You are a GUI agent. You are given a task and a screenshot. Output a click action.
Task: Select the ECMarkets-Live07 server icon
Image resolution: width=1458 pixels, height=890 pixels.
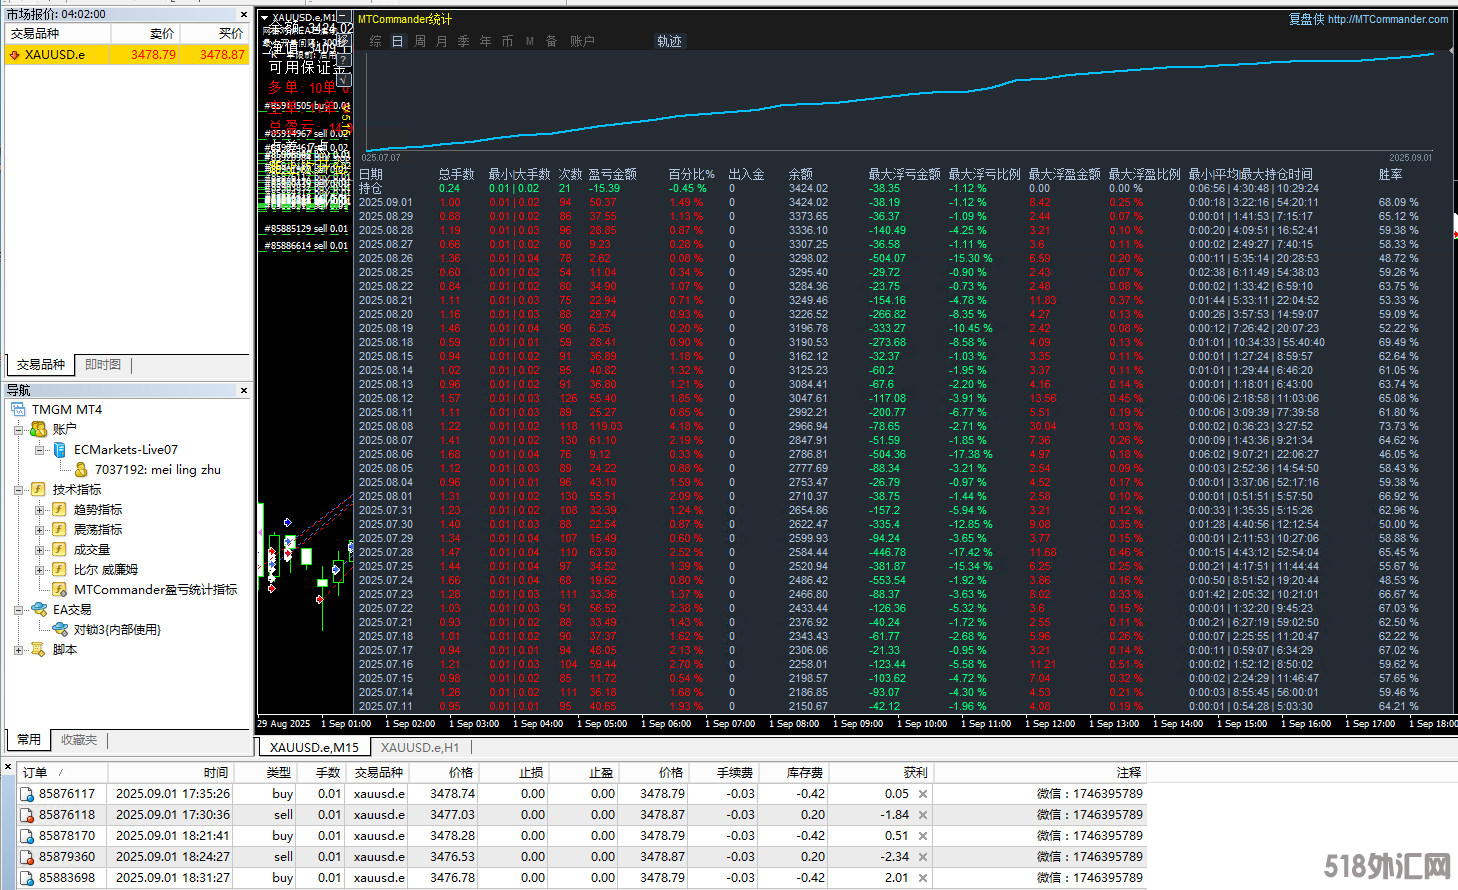[59, 450]
